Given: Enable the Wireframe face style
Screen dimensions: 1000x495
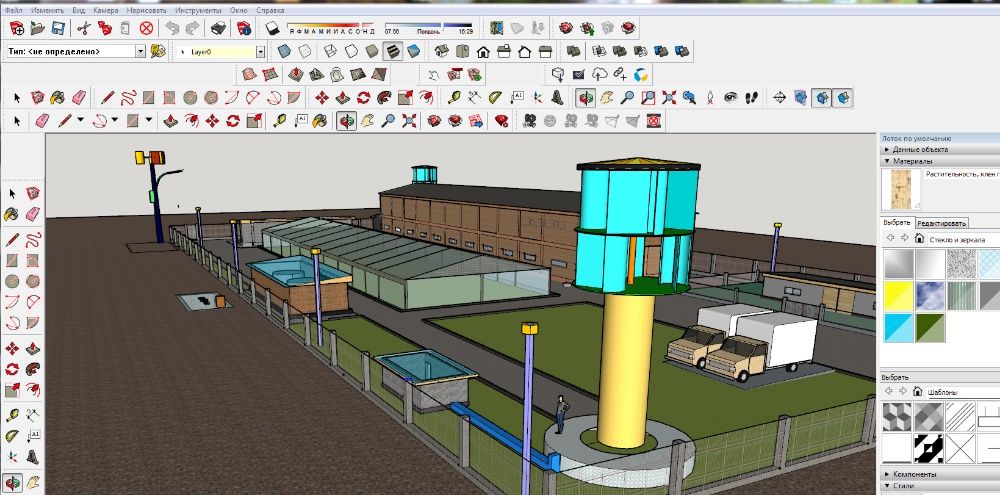Looking at the screenshot, I should (330, 52).
